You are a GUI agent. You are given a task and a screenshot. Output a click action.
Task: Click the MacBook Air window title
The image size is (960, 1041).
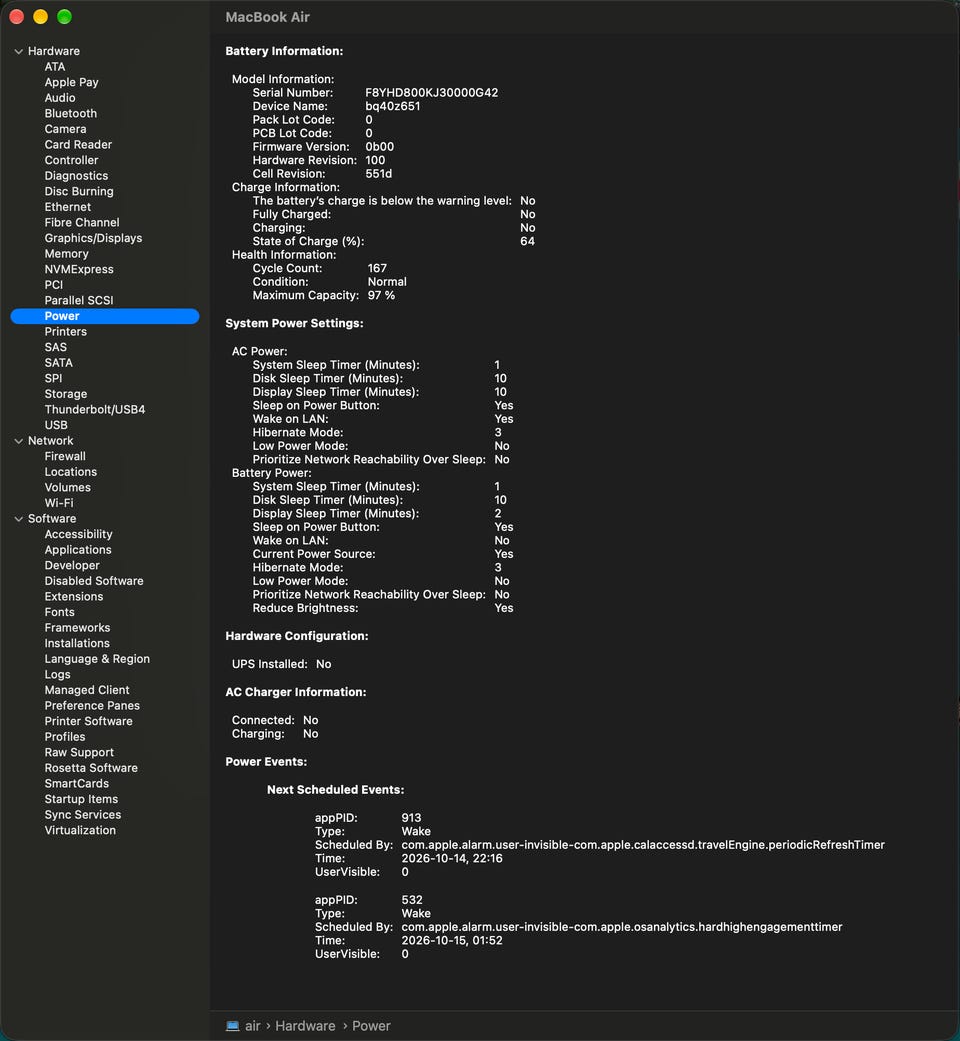pyautogui.click(x=268, y=17)
